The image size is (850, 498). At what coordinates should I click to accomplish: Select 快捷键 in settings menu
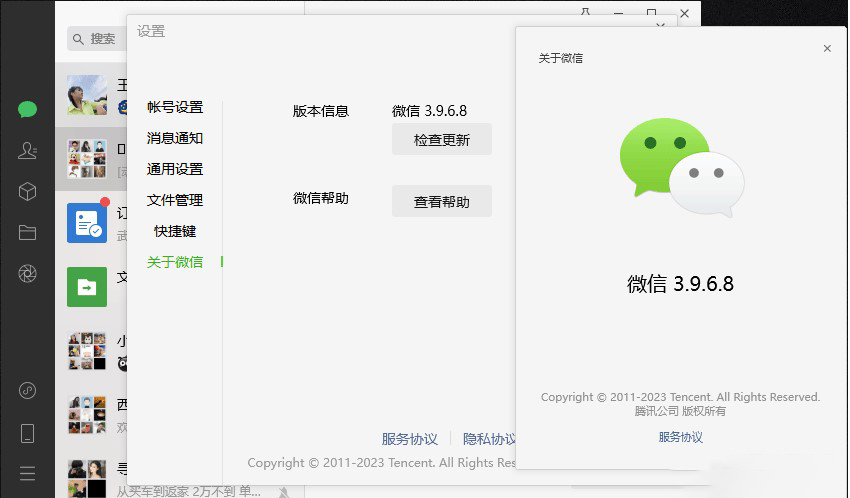coord(175,231)
